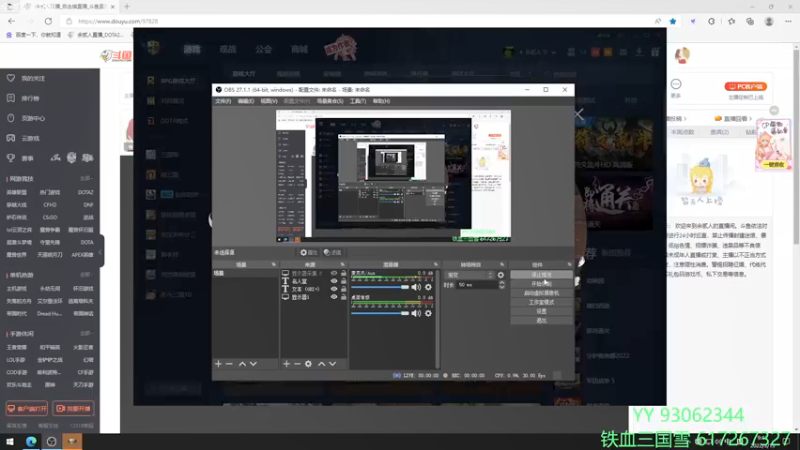Image resolution: width=800 pixels, height=450 pixels.
Task: Click the browser refresh icon
Action: tap(48, 21)
